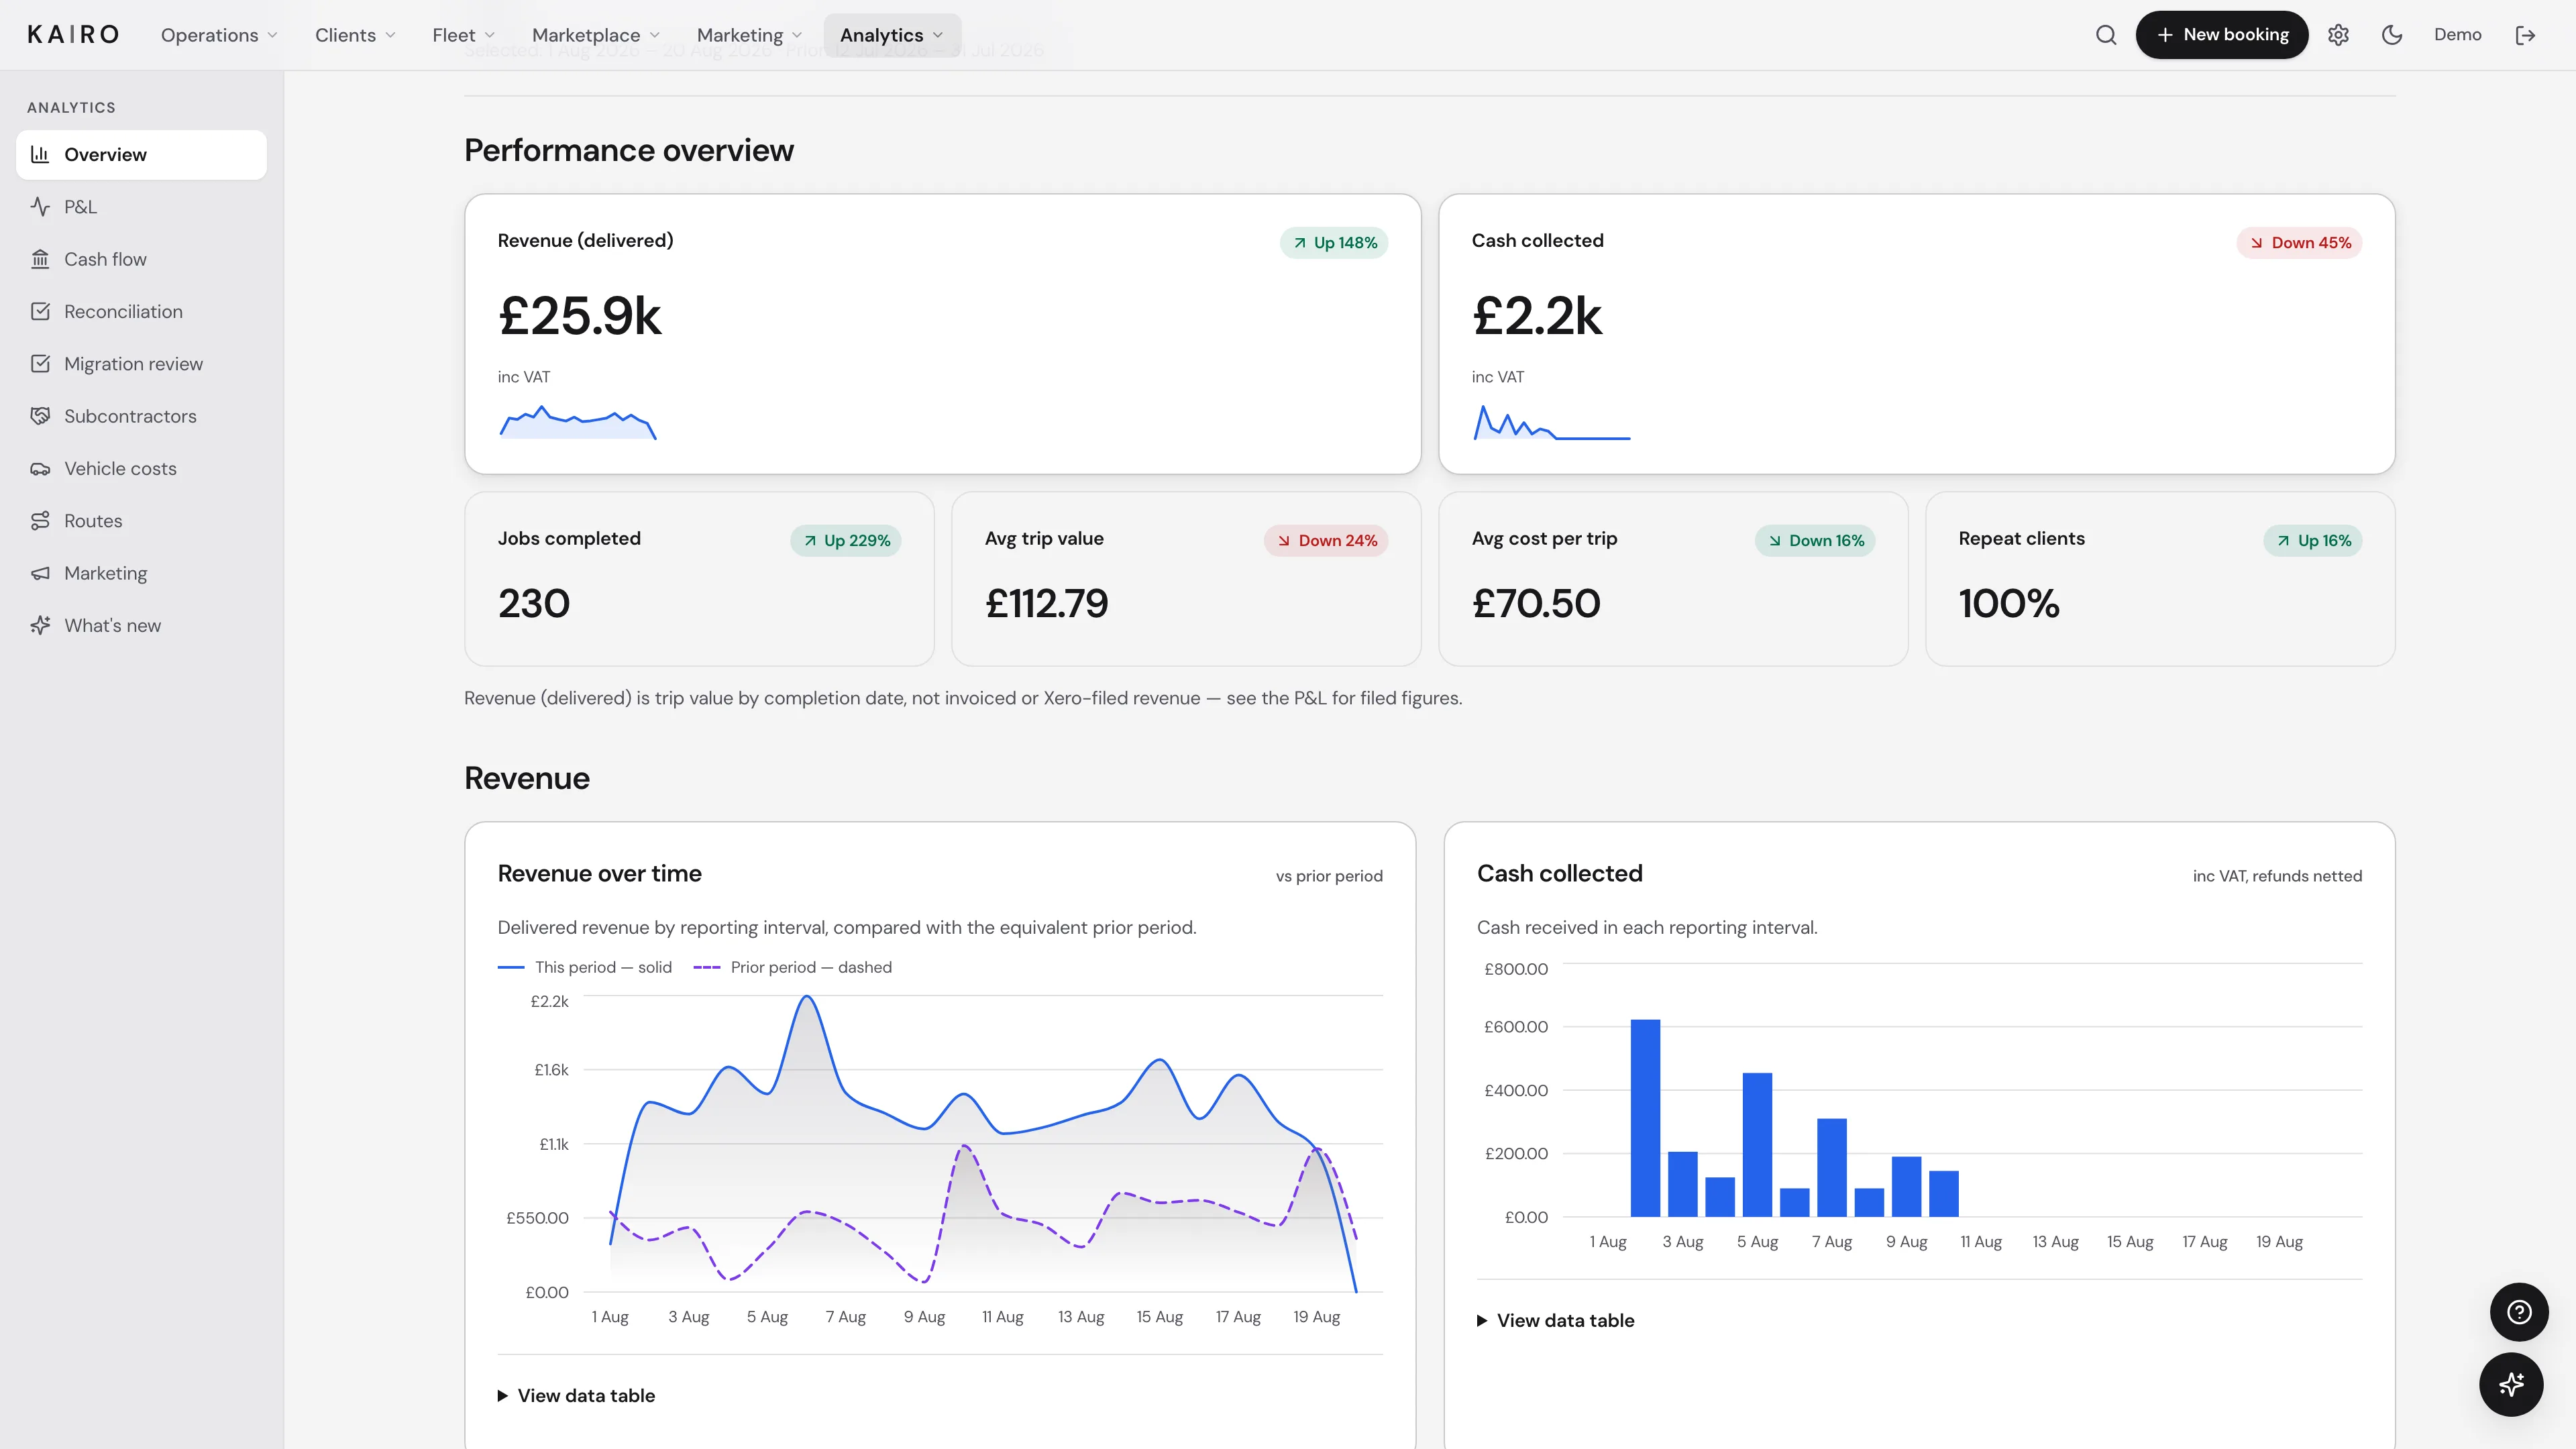2576x1449 pixels.
Task: Expand the Analytics dropdown menu
Action: pyautogui.click(x=892, y=35)
